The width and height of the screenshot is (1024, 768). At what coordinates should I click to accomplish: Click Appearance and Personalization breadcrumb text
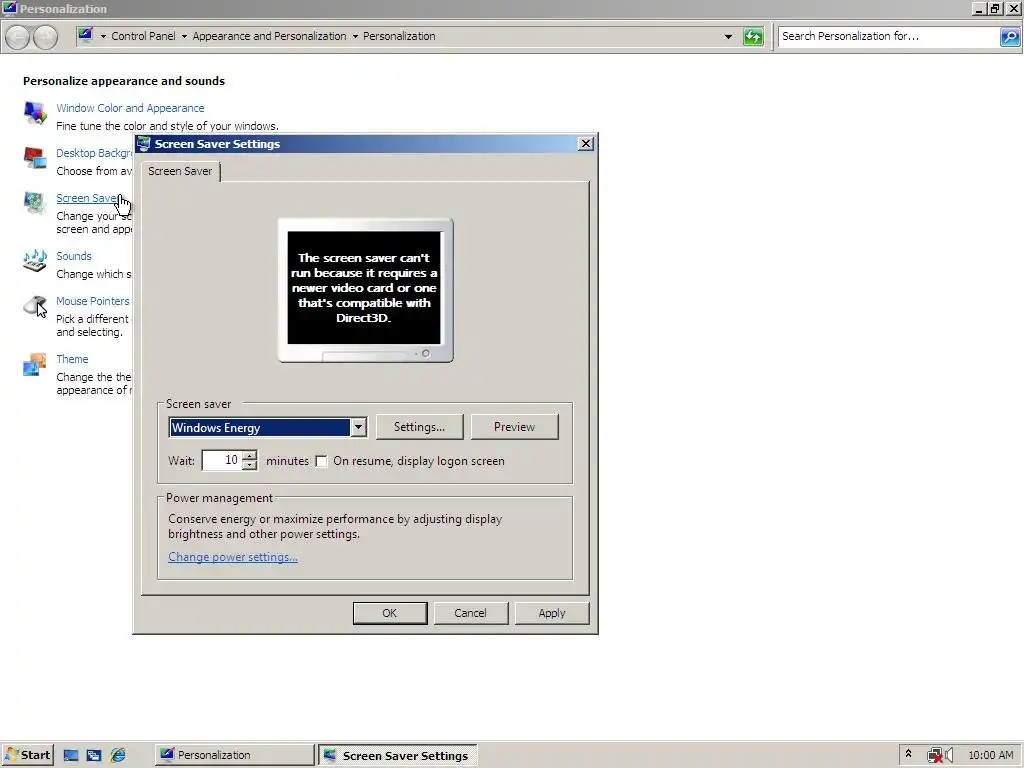pyautogui.click(x=269, y=37)
